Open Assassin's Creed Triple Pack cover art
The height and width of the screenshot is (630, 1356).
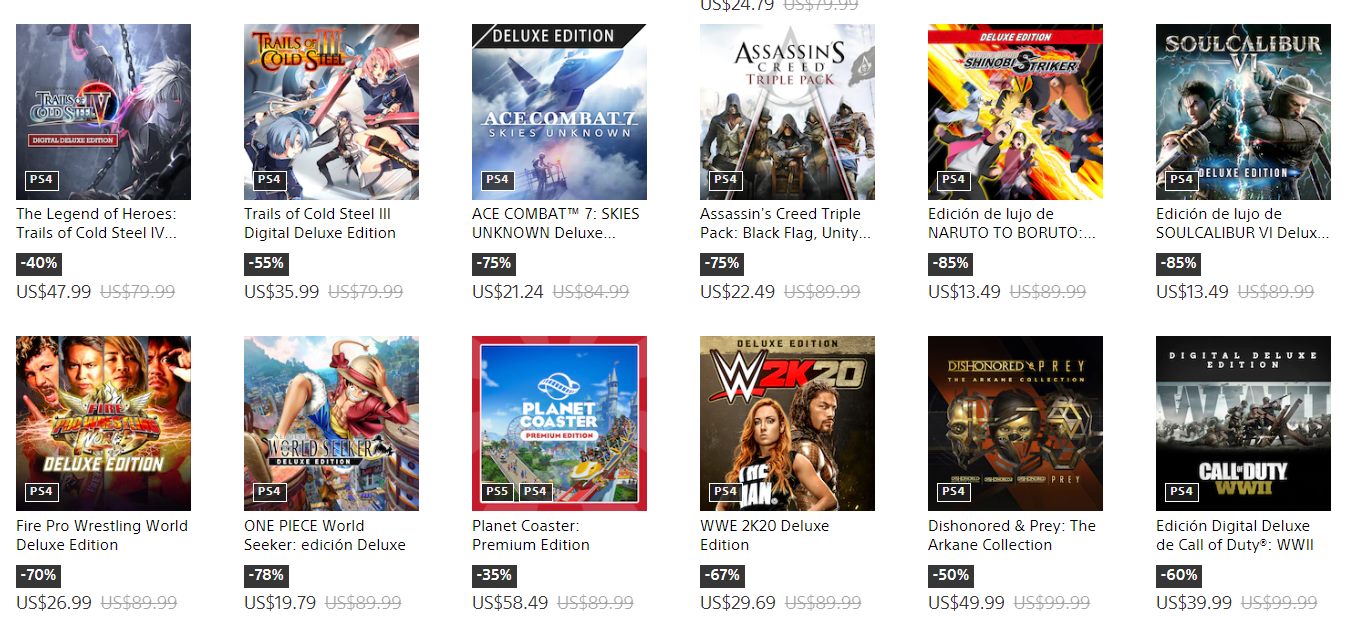point(787,112)
